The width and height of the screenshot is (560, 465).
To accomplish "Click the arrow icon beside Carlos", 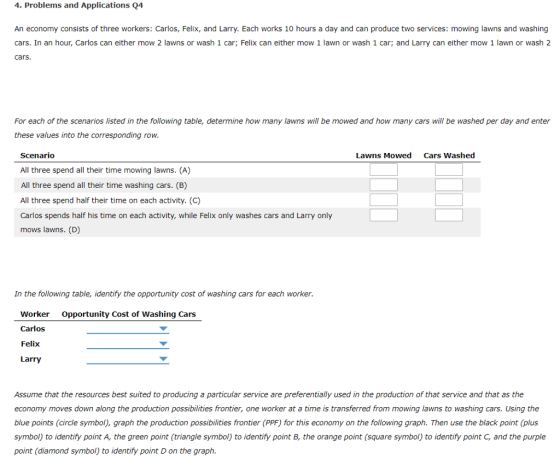I will pos(164,329).
